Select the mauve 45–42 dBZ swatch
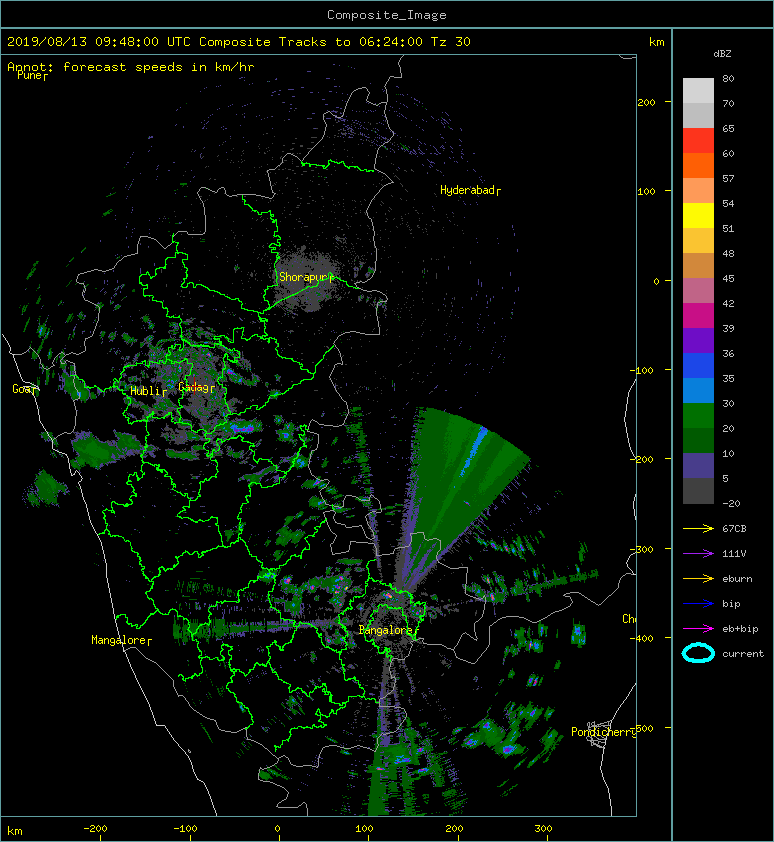 click(x=698, y=291)
